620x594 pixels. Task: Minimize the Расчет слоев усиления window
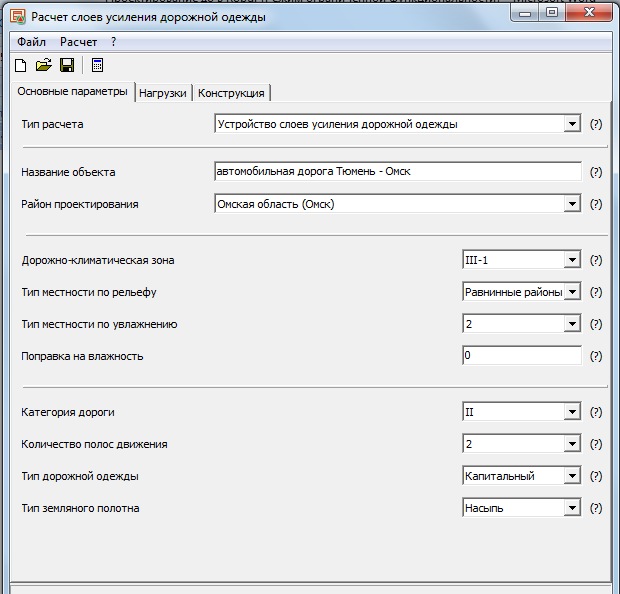525,13
